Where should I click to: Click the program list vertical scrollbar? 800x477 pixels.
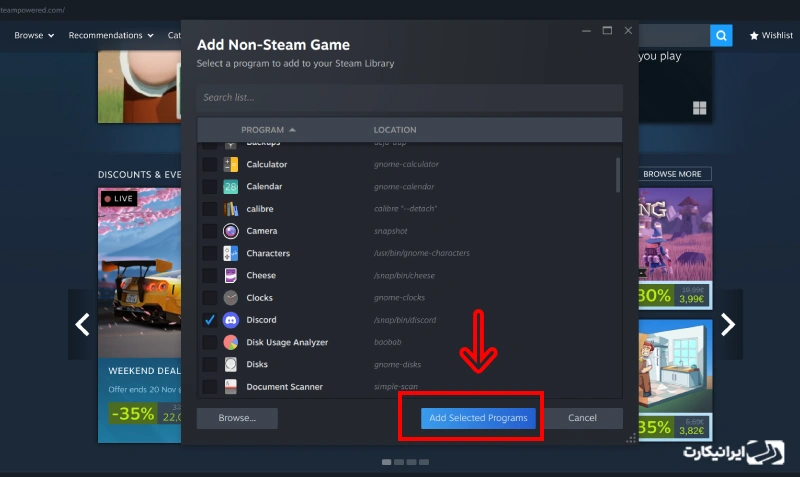[x=617, y=175]
